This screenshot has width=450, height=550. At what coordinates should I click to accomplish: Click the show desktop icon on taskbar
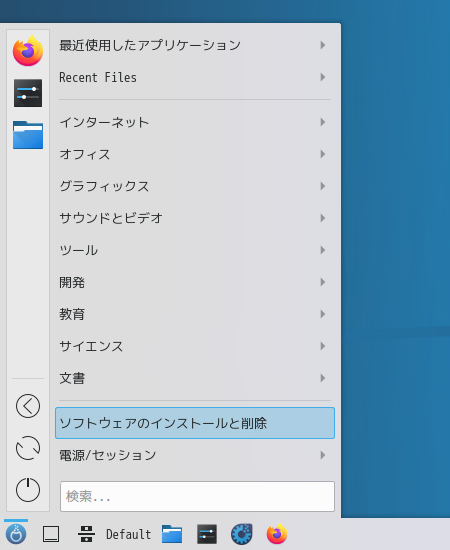(x=51, y=534)
